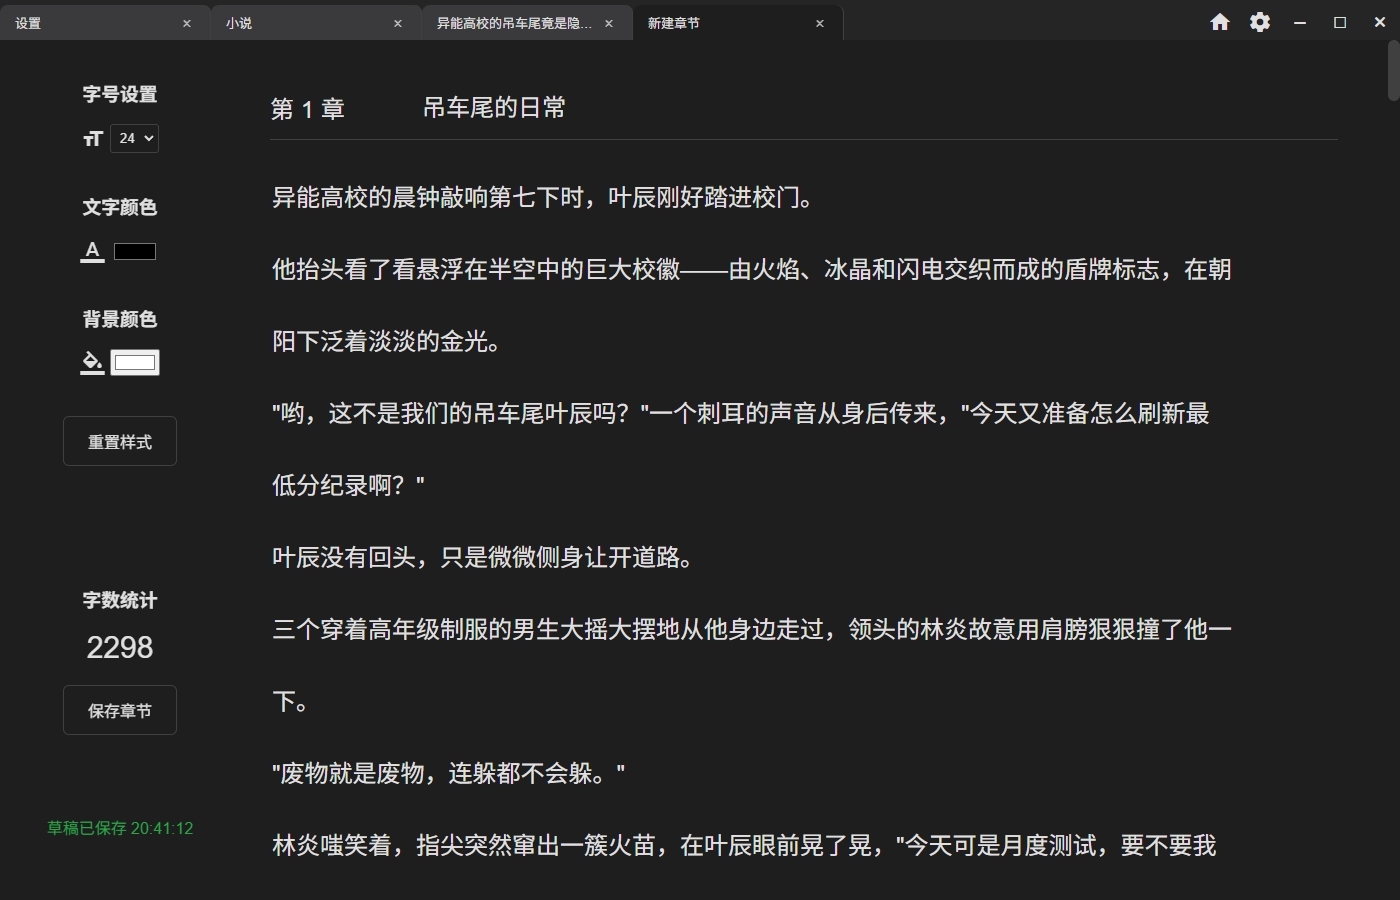Click the black text color swatch
This screenshot has height=900, width=1400.
coord(135,250)
